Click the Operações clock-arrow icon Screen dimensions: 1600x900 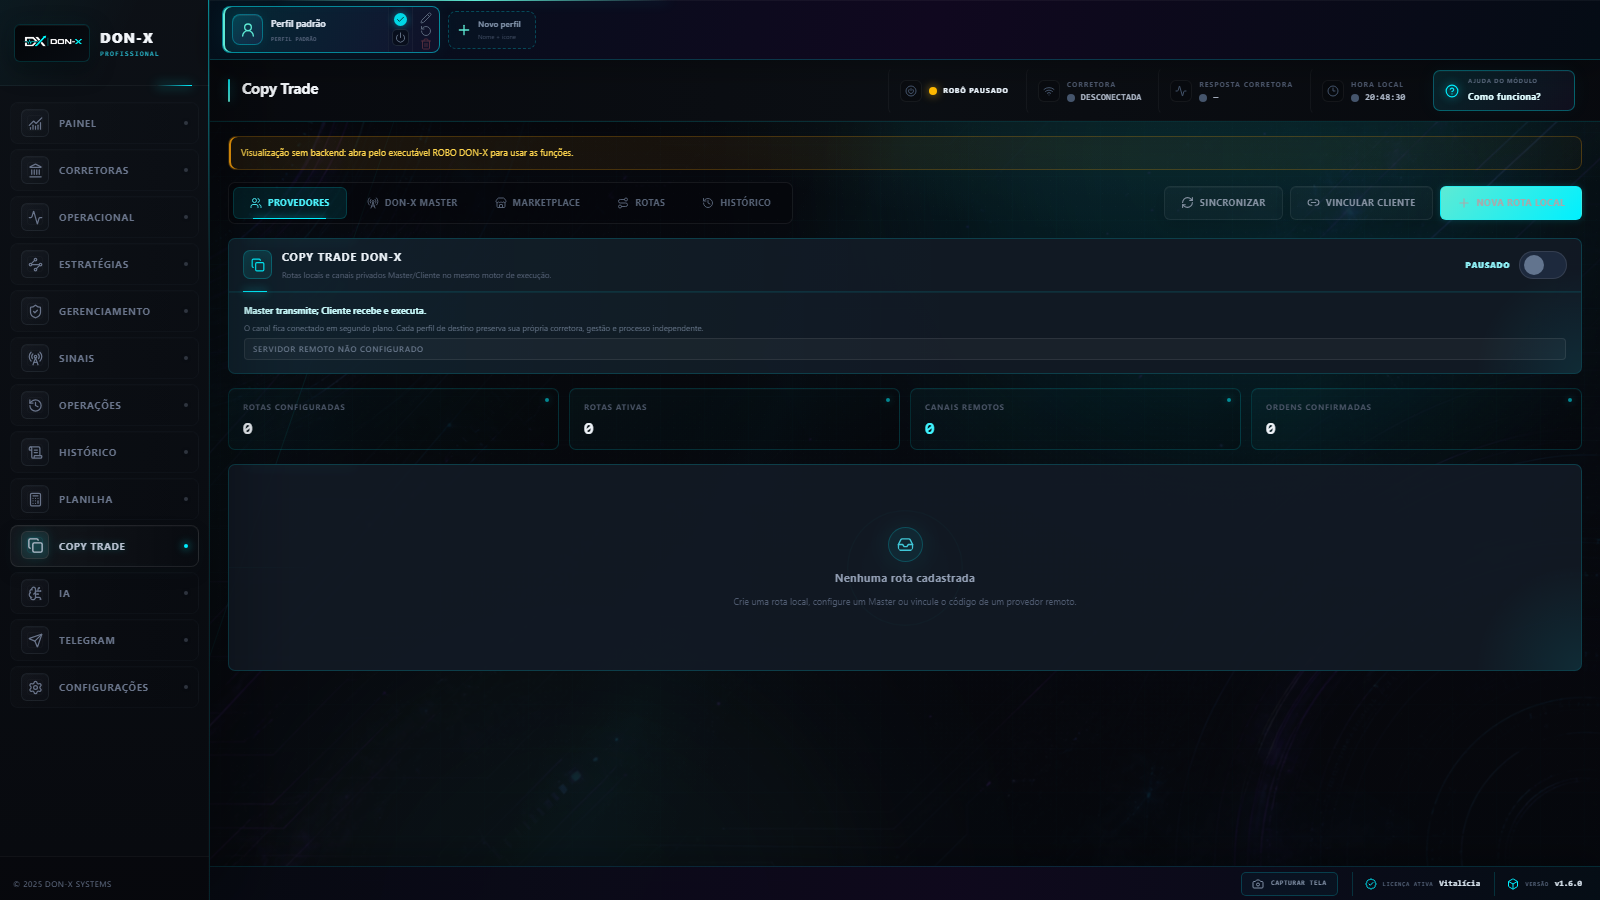coord(35,405)
